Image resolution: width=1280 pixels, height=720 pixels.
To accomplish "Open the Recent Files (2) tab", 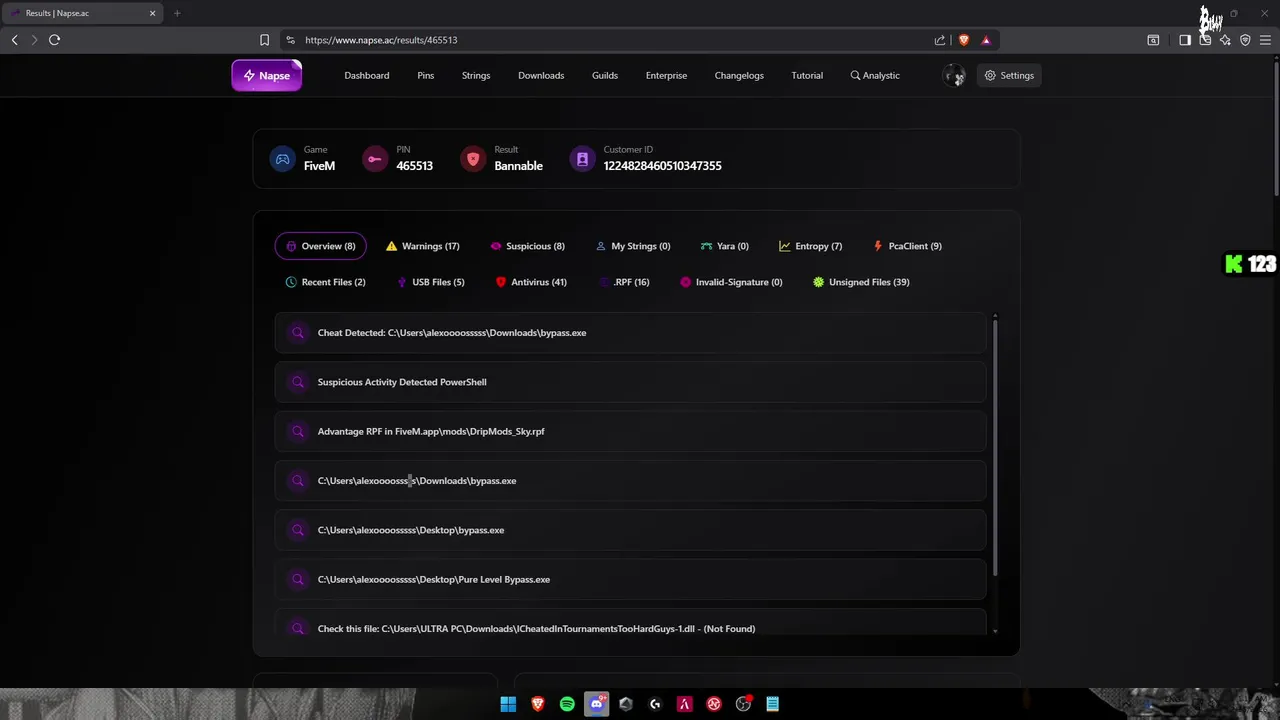I will [326, 282].
